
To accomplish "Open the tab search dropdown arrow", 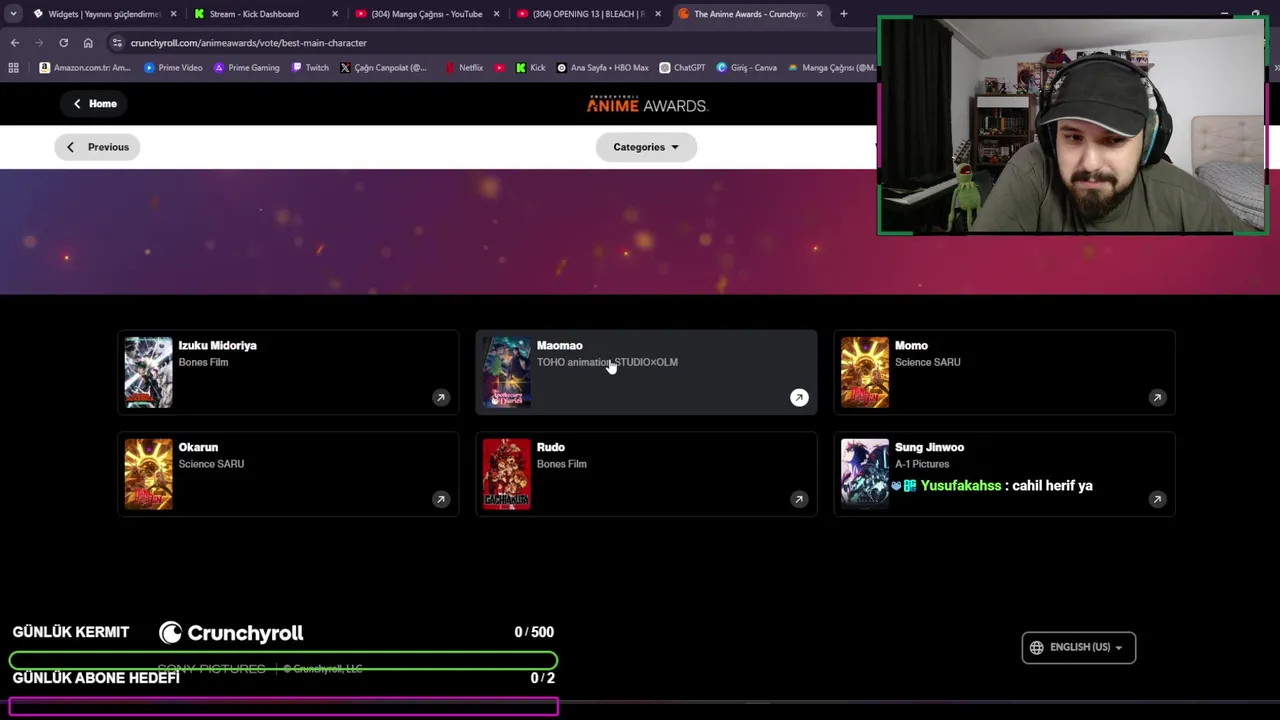I will tap(13, 14).
